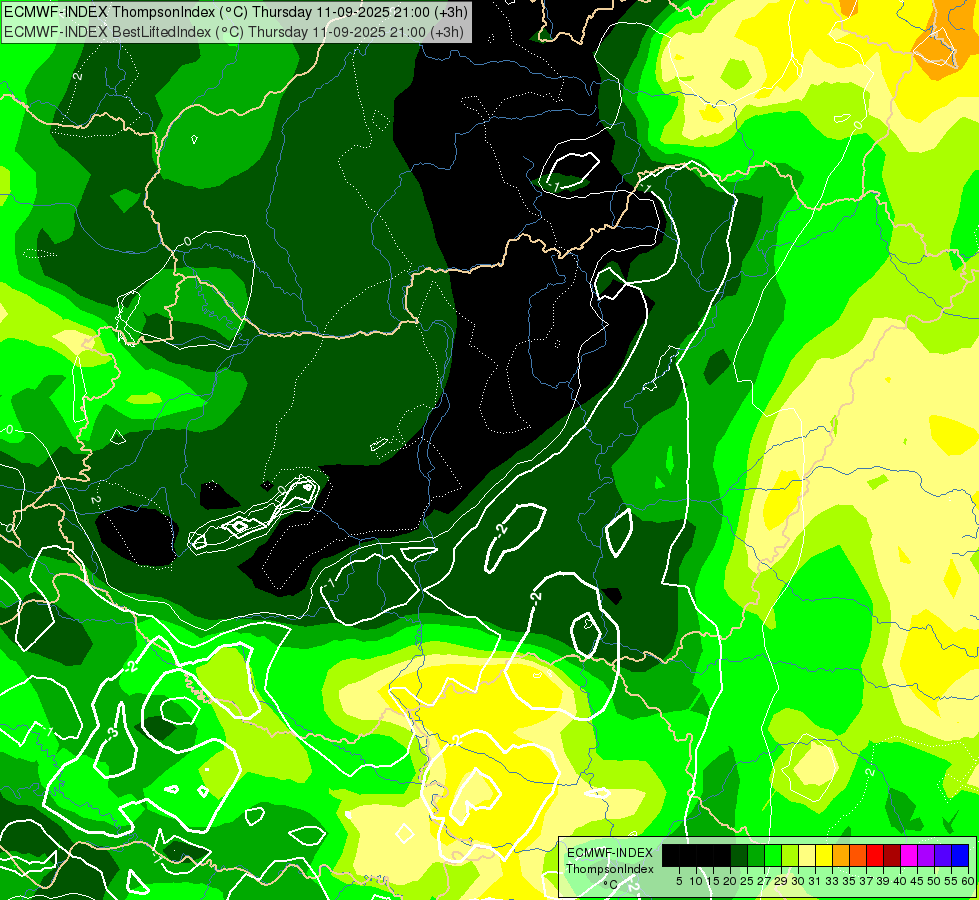Click the legend tick value 50
The height and width of the screenshot is (900, 979).
tap(934, 881)
